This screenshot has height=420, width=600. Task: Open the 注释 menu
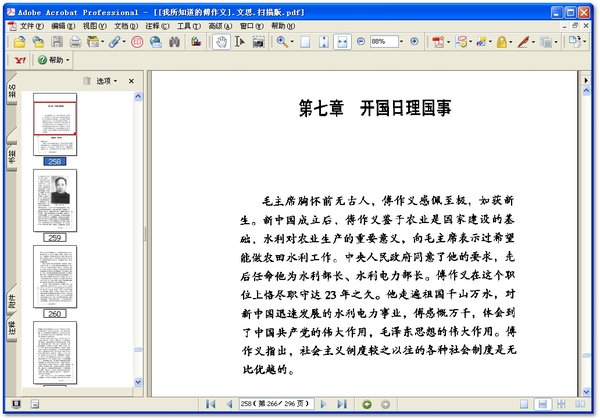pos(157,26)
